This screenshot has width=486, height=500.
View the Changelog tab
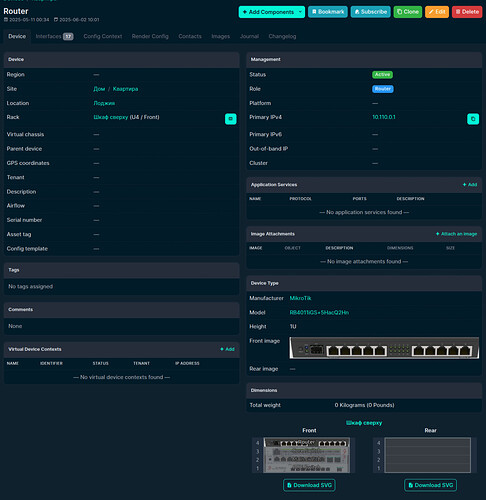282,36
